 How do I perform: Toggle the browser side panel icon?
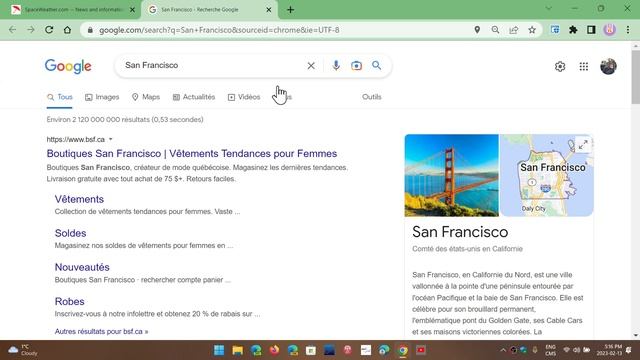(x=591, y=30)
